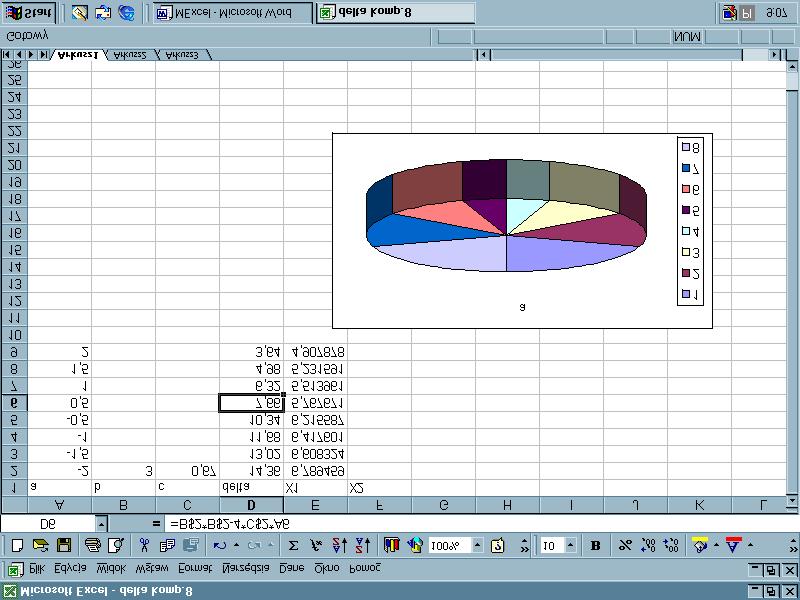Click the Cut scissors icon
The width and height of the screenshot is (800, 600).
tap(144, 545)
